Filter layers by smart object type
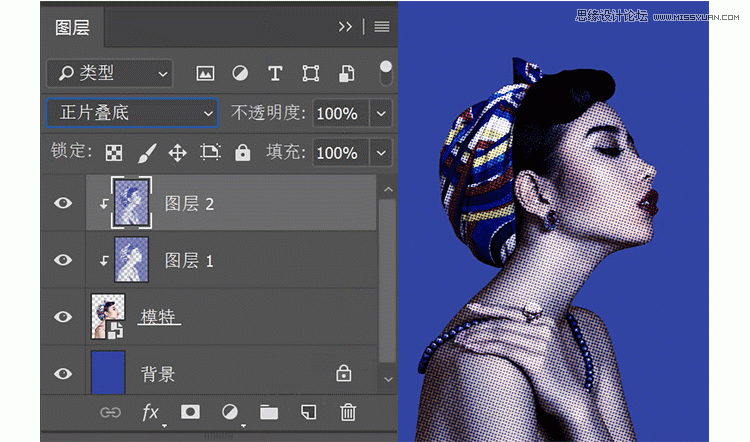The image size is (750, 442). point(347,74)
